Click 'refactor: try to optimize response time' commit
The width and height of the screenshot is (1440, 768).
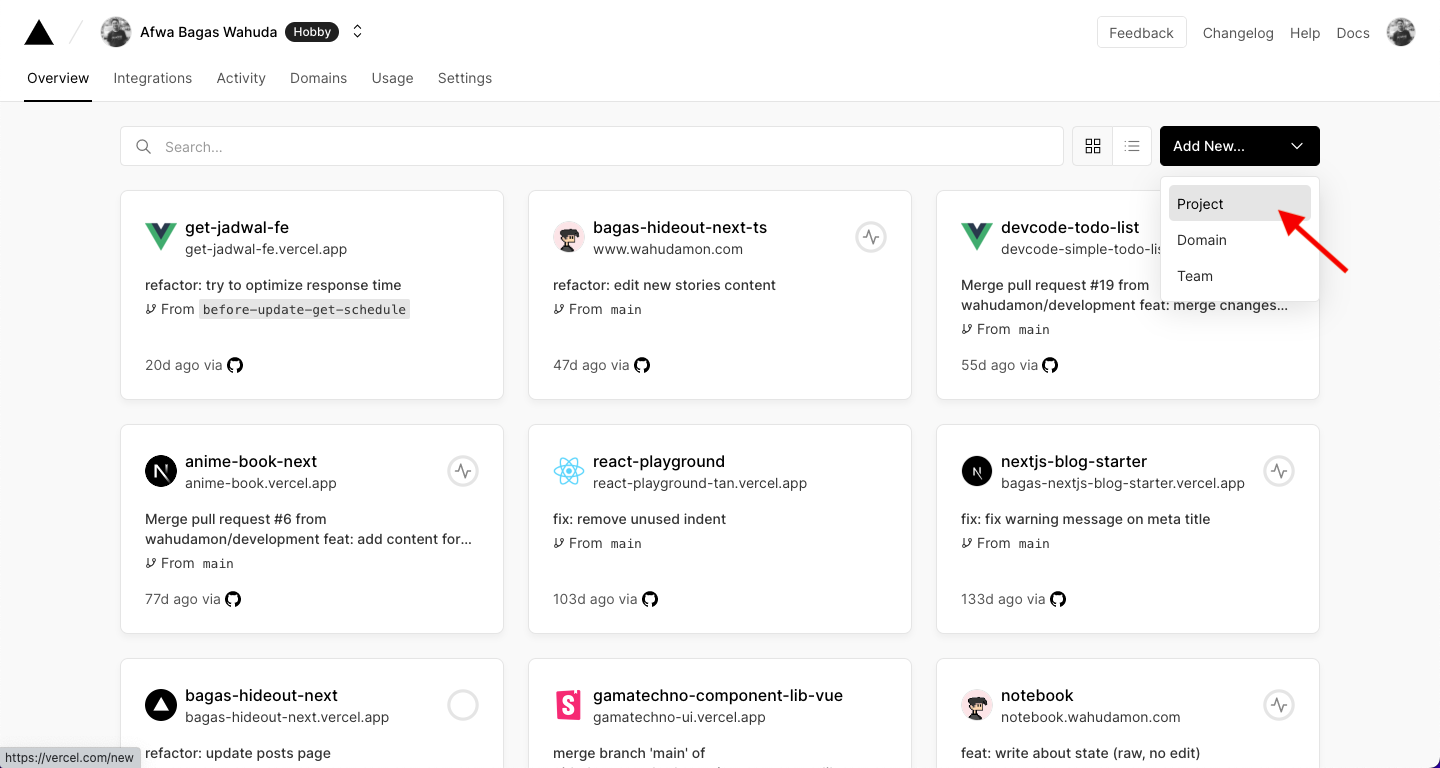(x=273, y=285)
